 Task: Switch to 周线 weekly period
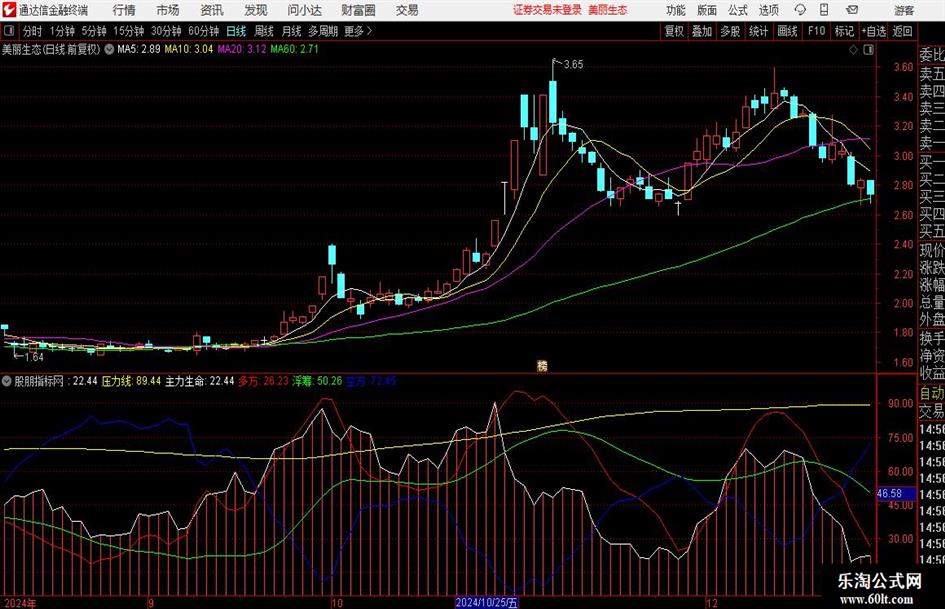[264, 31]
